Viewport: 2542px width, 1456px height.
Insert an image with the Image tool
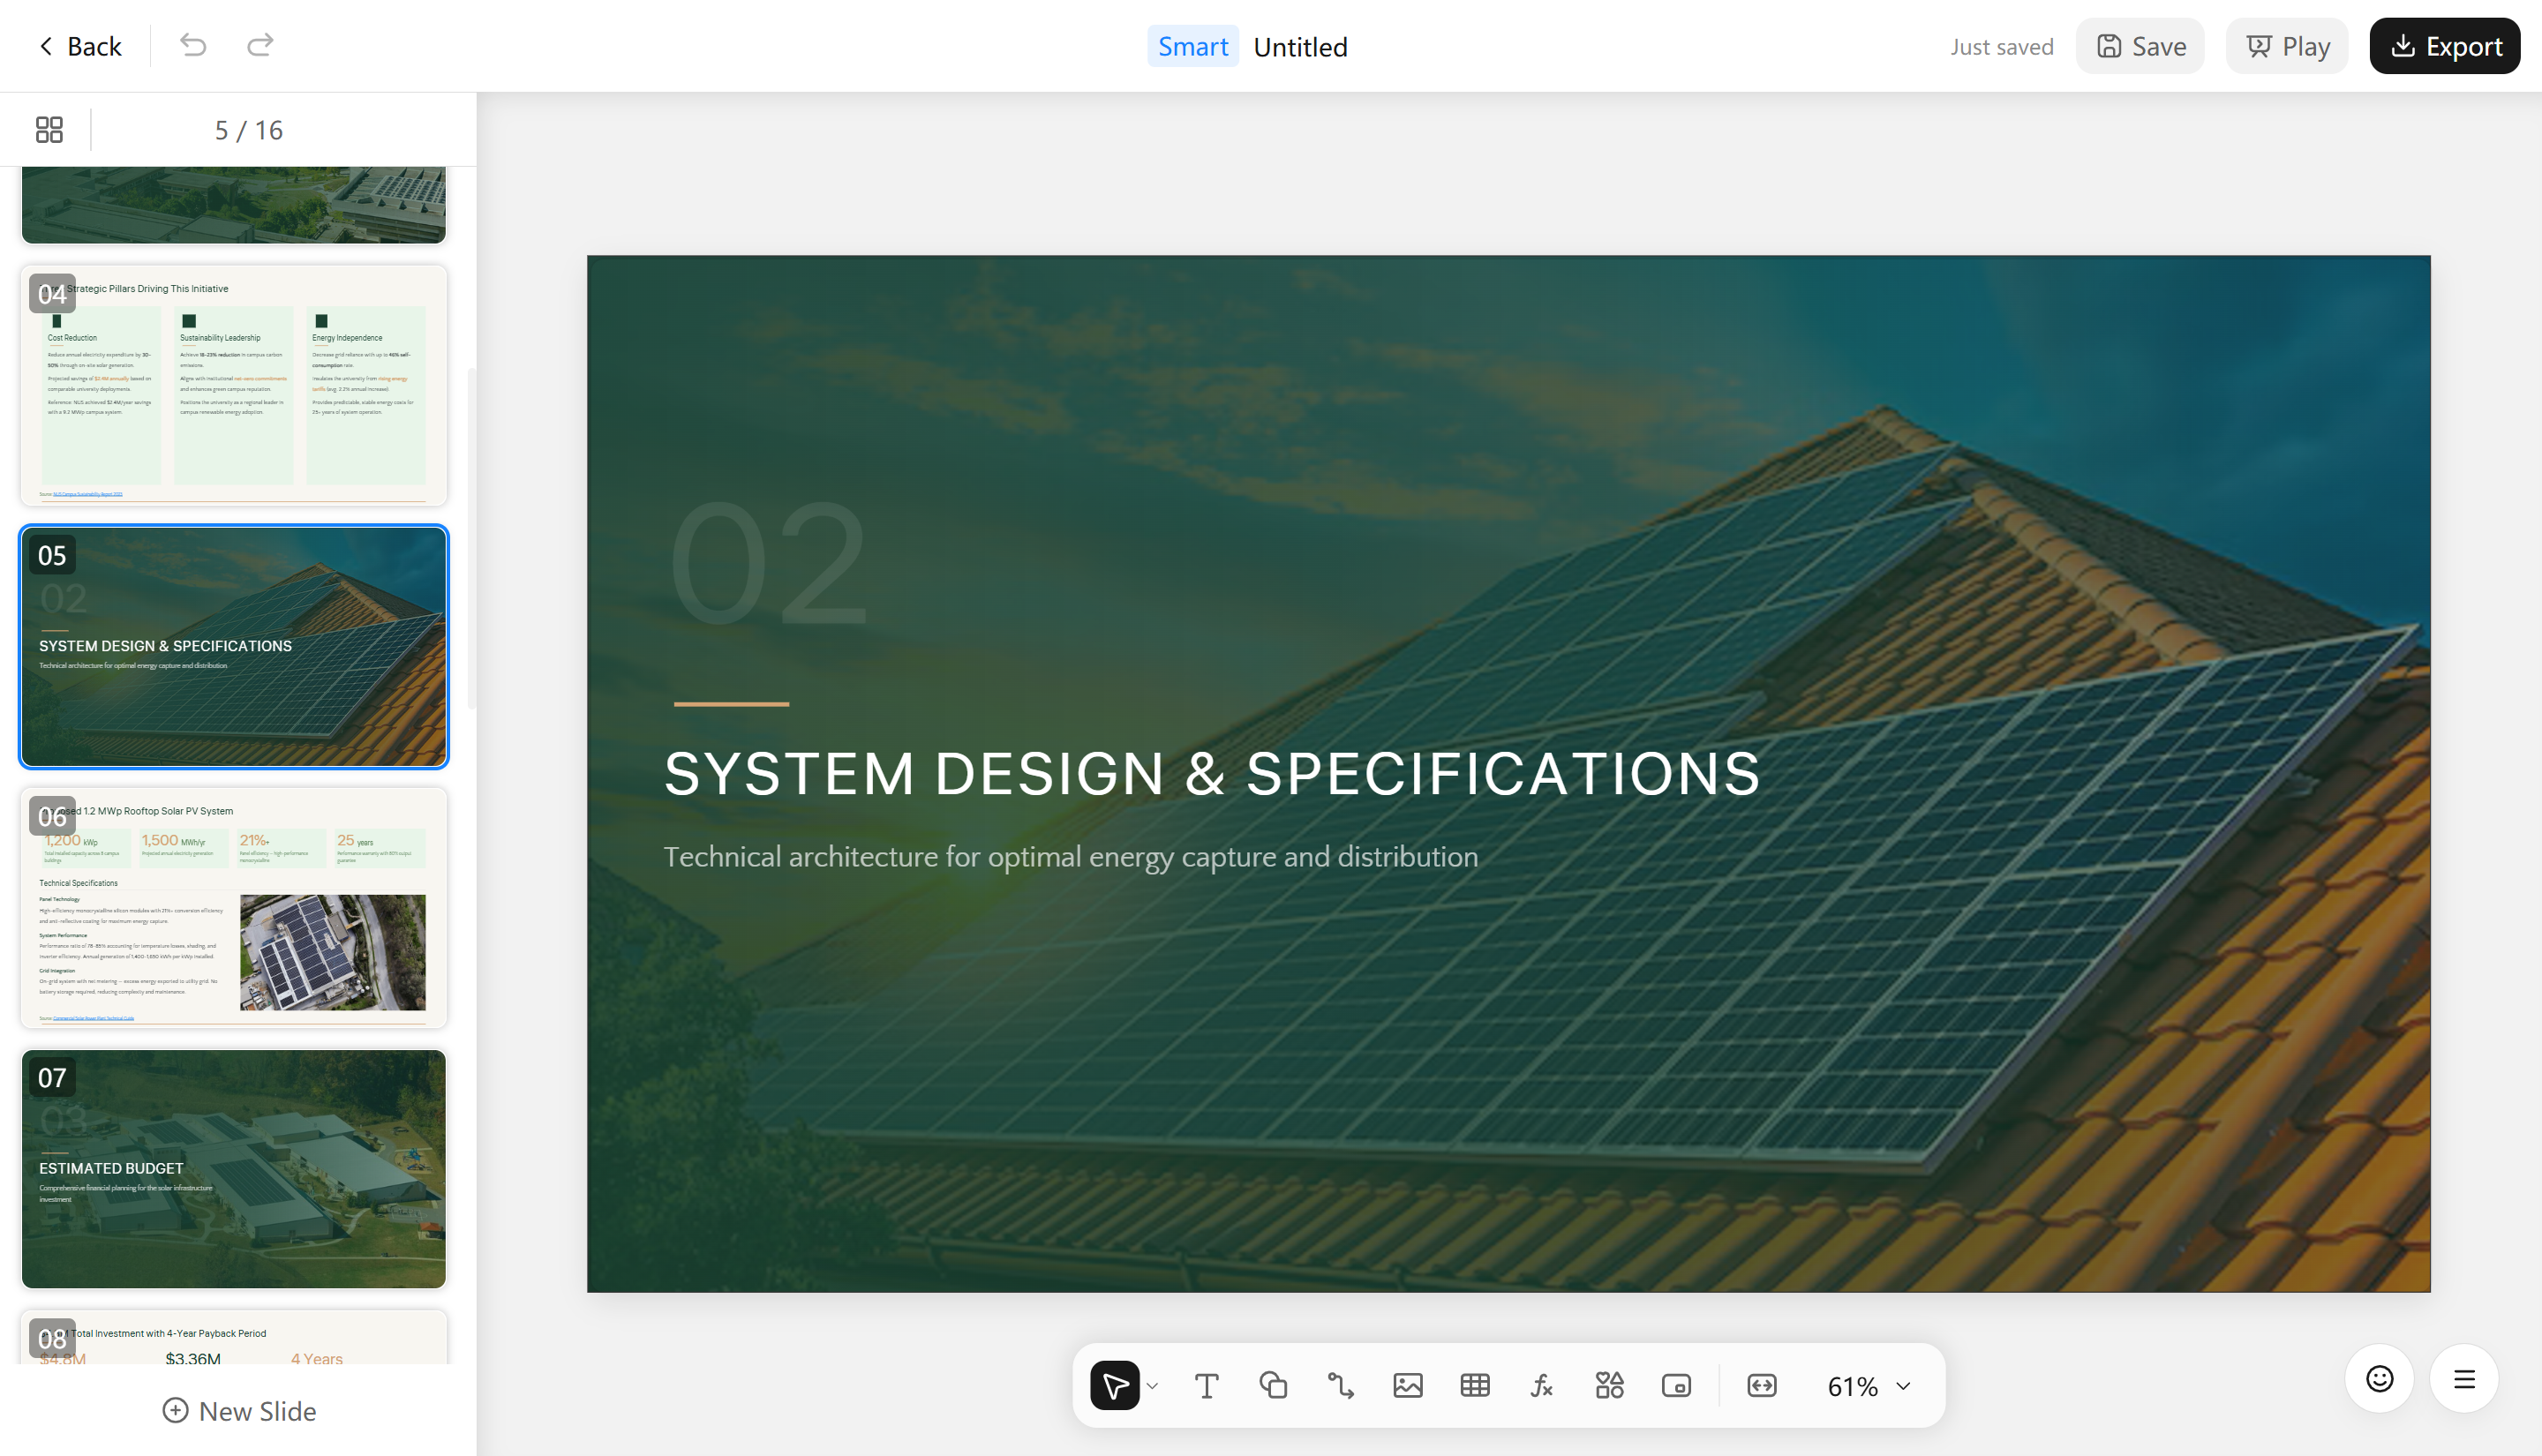point(1408,1385)
